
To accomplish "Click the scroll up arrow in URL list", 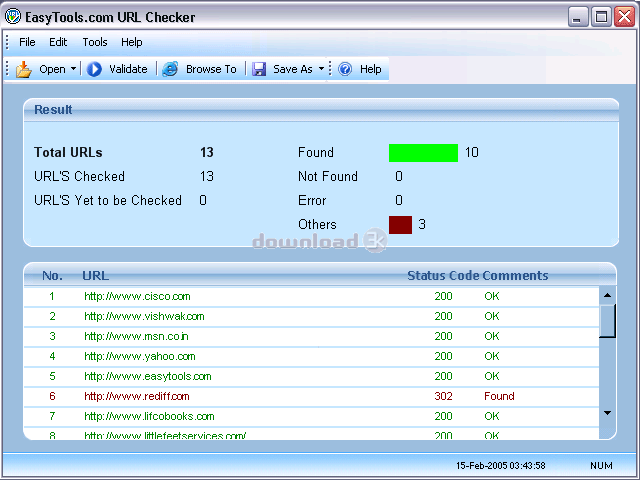I will click(x=607, y=295).
